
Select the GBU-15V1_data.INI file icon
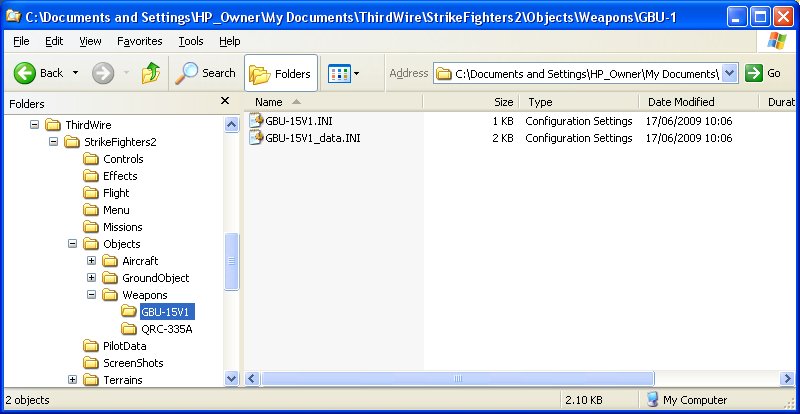click(x=256, y=138)
